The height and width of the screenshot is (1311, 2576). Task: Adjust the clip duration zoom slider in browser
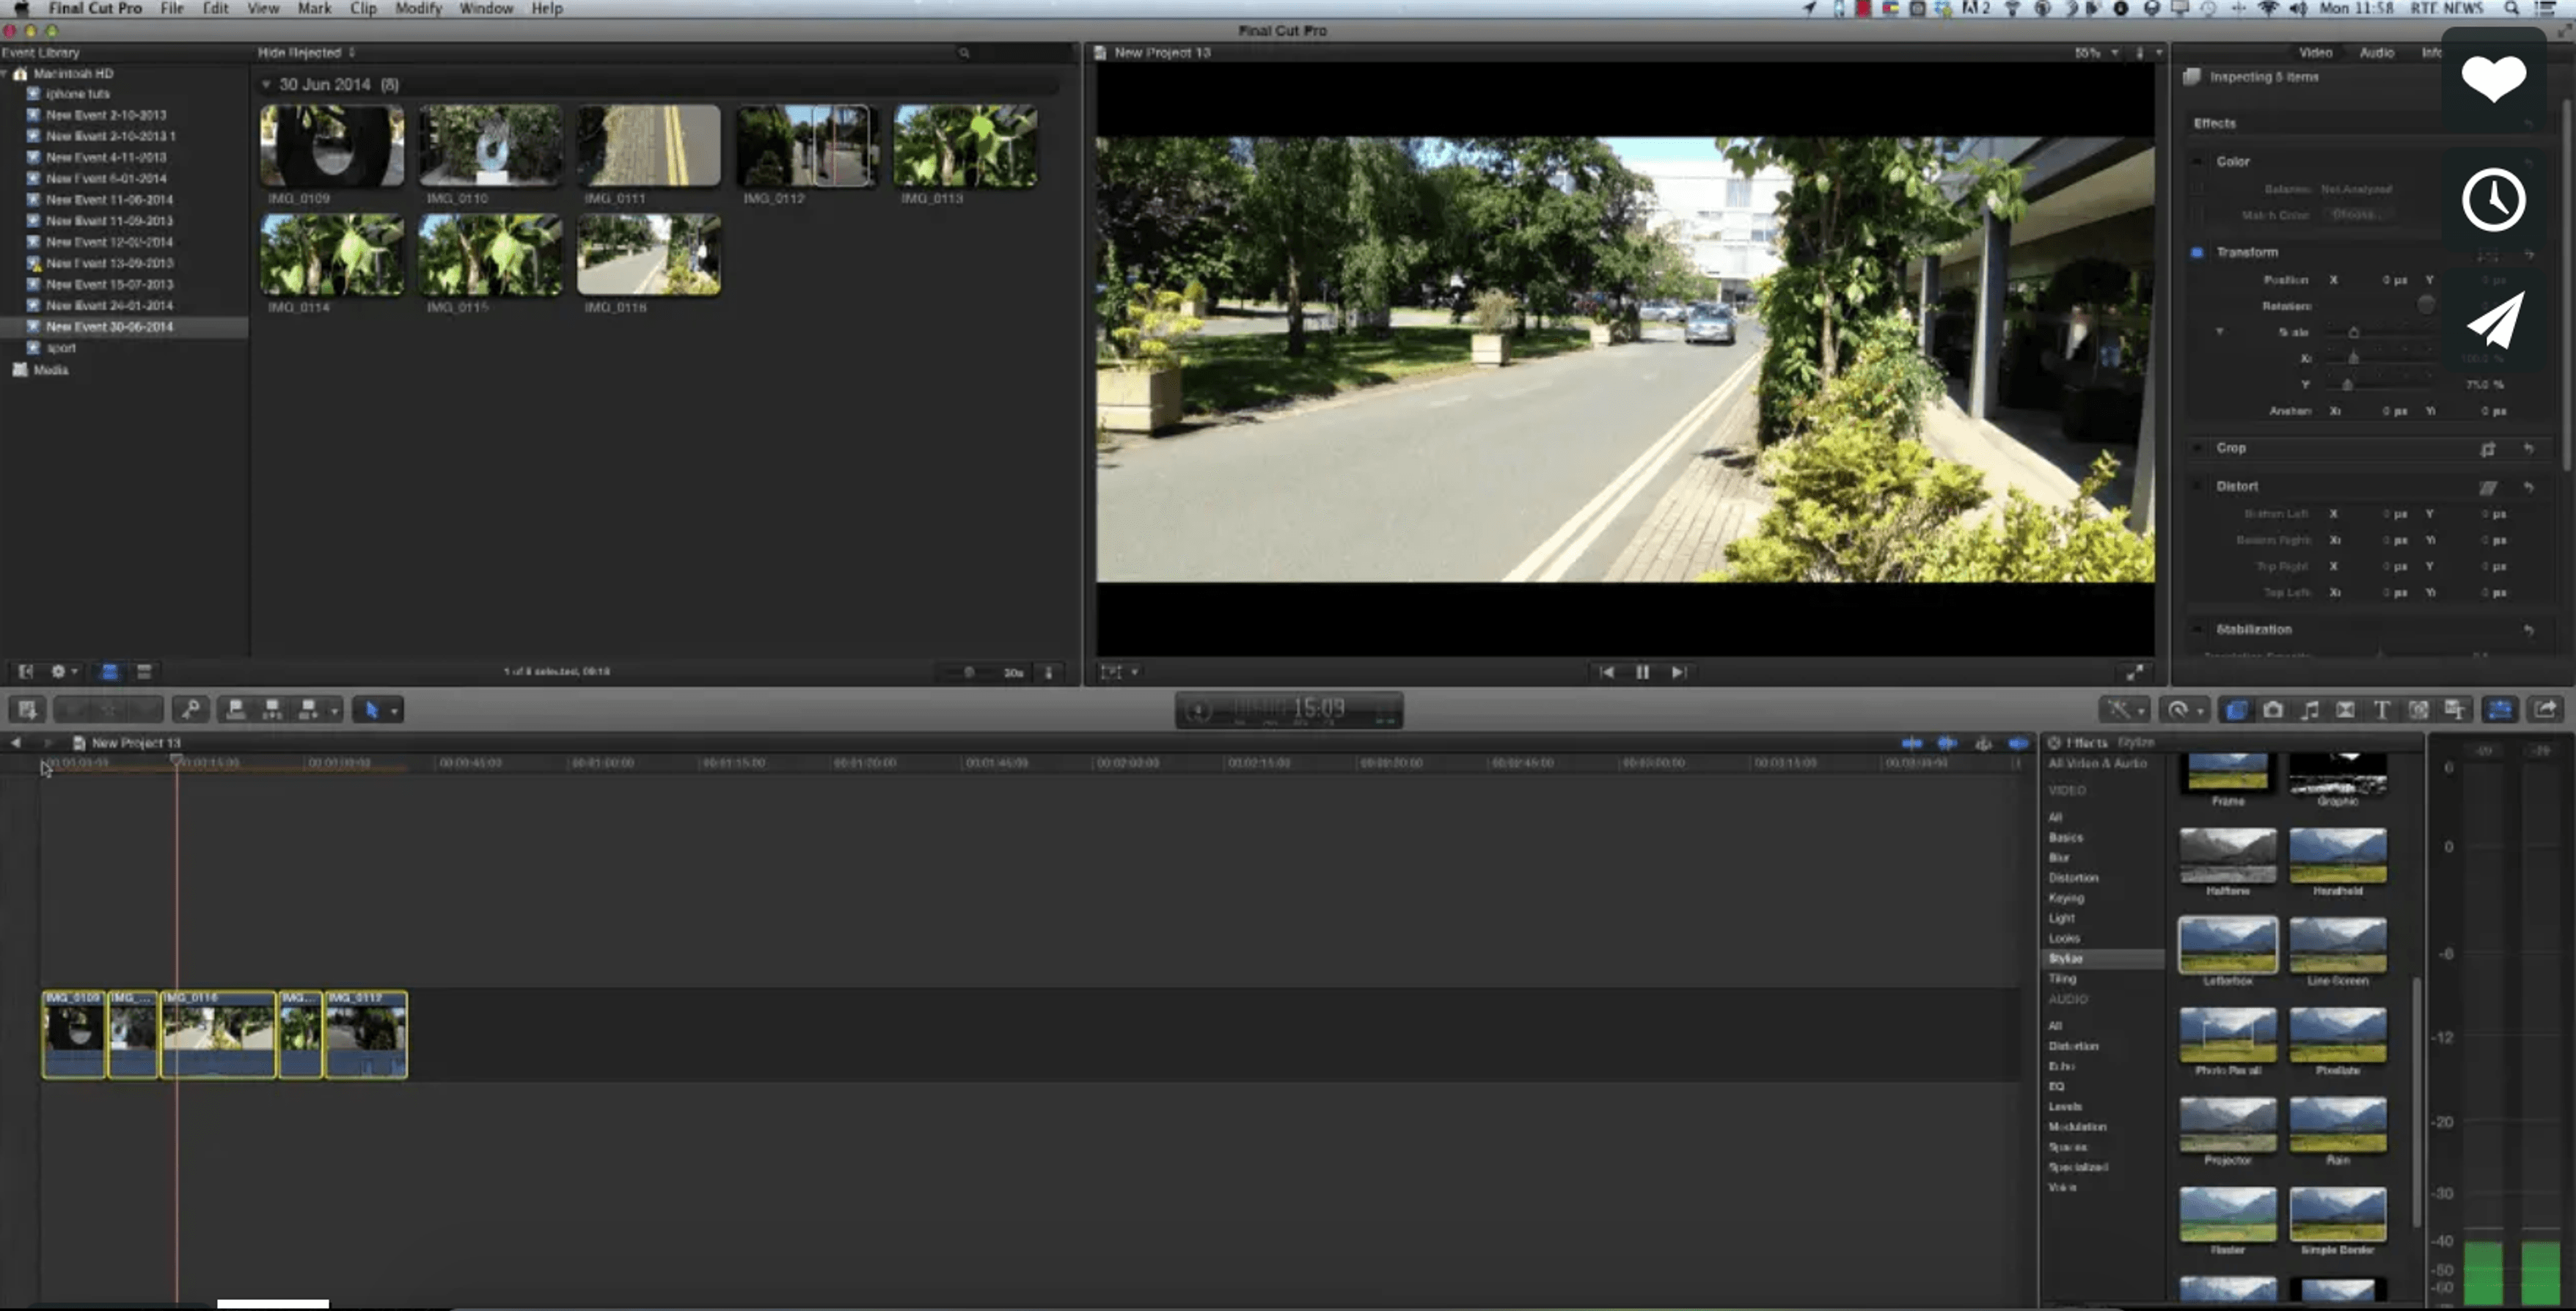tap(969, 672)
